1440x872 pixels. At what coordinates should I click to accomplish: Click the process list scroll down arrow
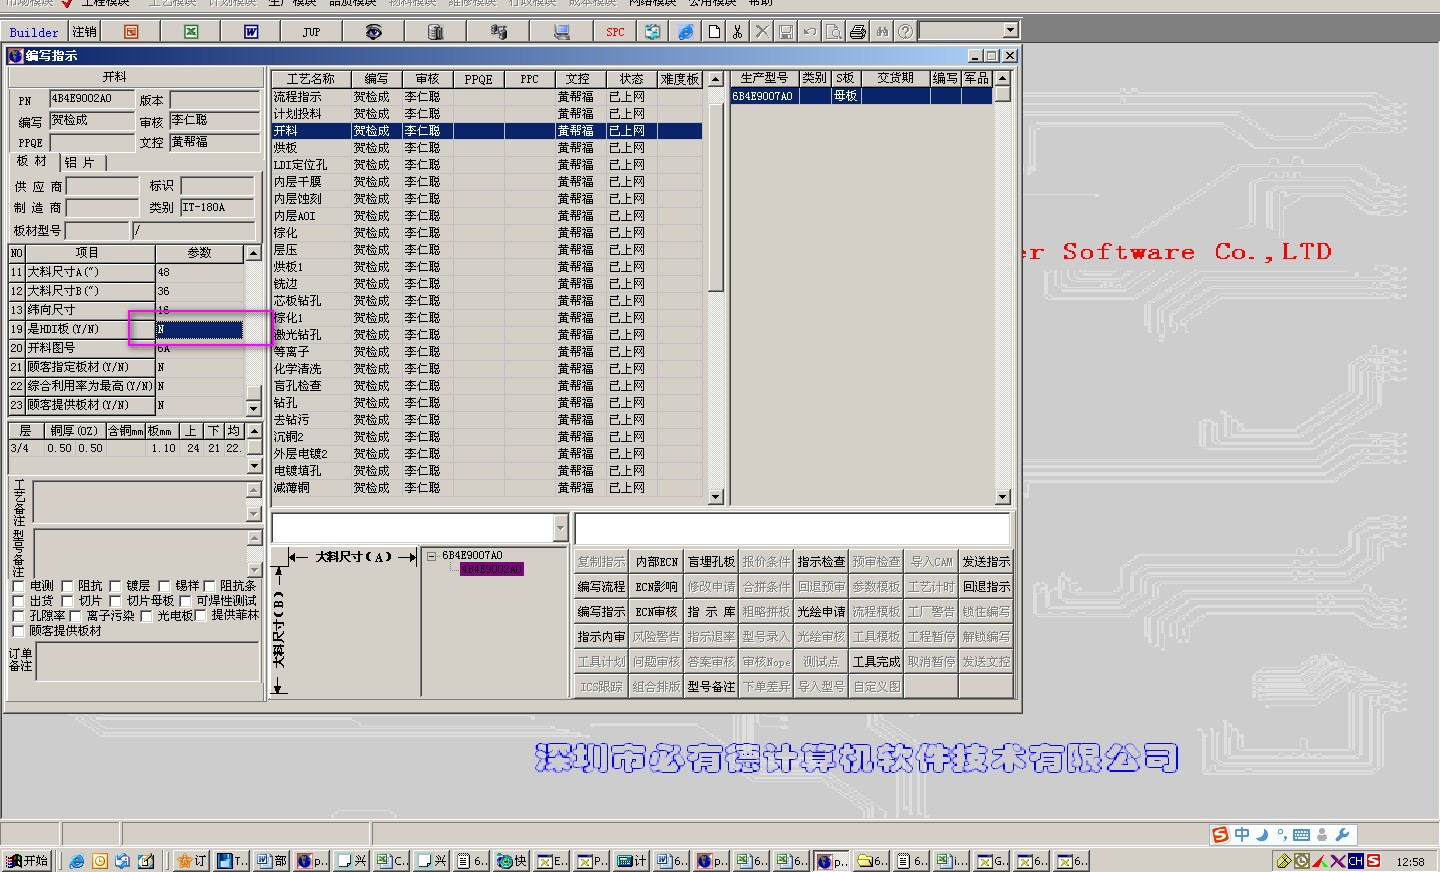[715, 497]
